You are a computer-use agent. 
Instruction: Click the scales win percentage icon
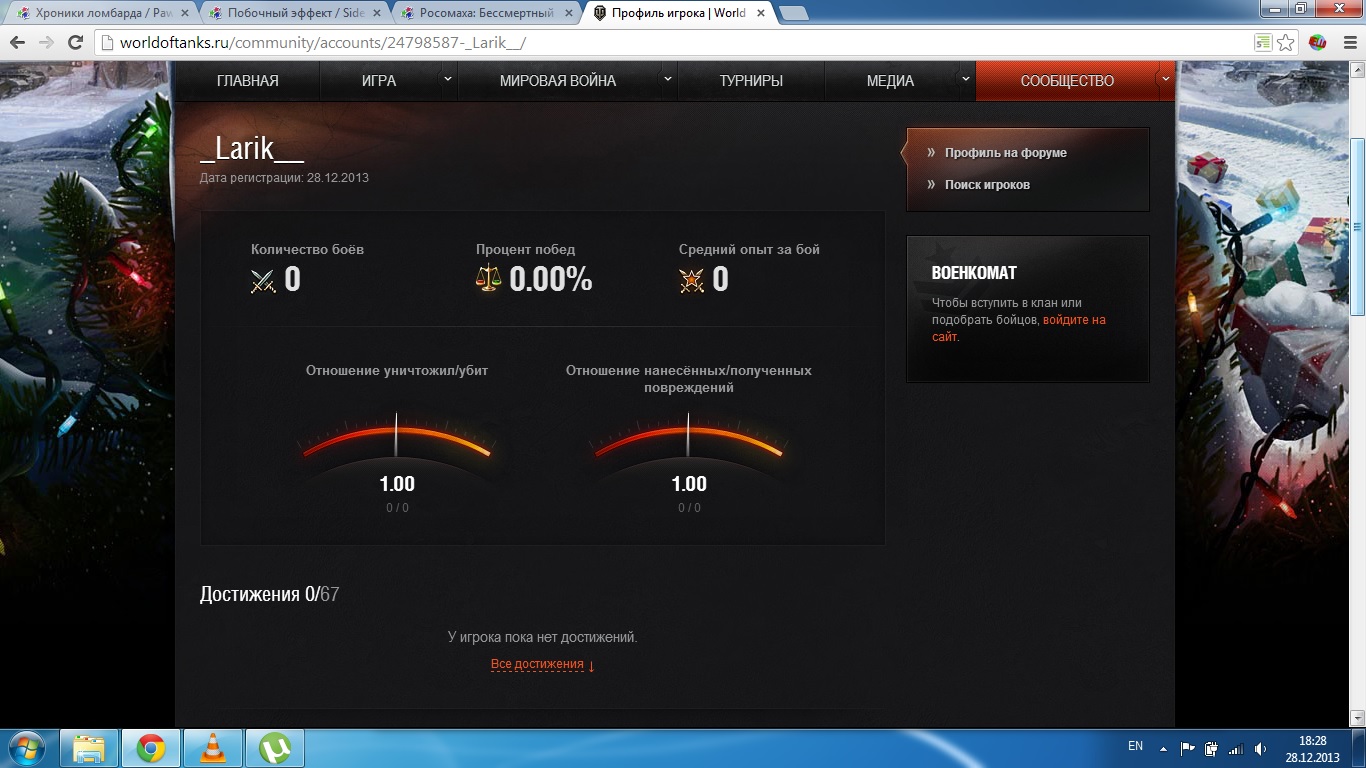[488, 280]
